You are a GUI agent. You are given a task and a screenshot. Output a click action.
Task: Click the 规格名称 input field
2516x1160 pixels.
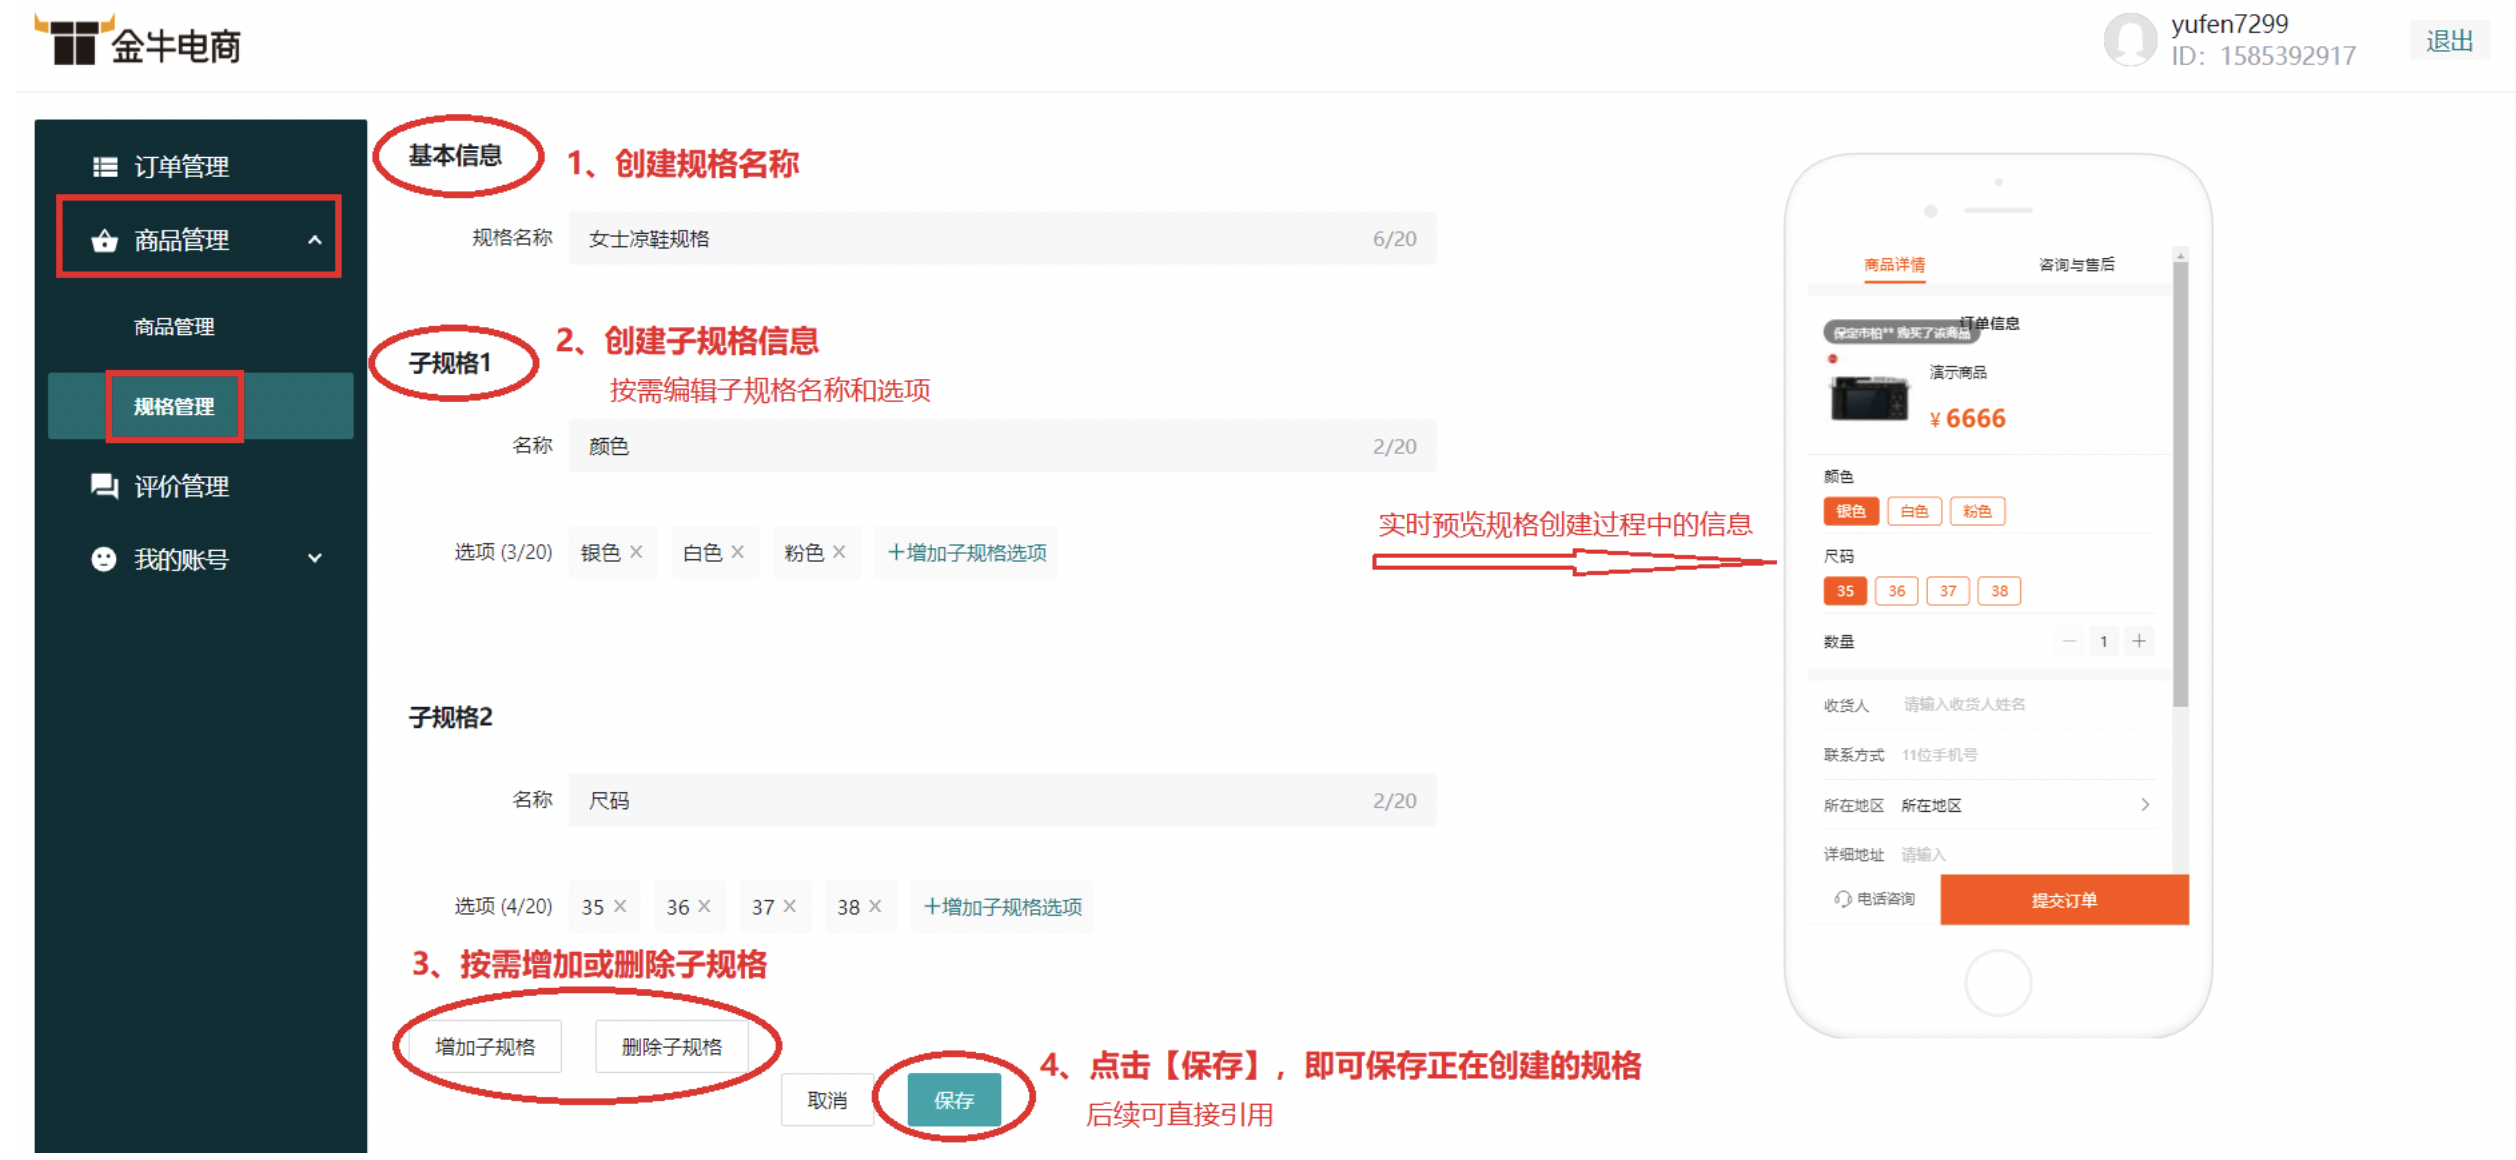[x=1002, y=239]
